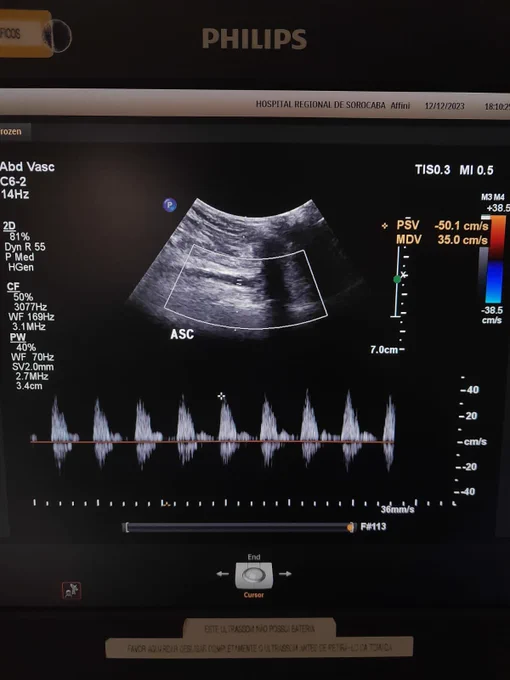510x680 pixels.
Task: Click the PW settings heading
Action: click(x=18, y=337)
